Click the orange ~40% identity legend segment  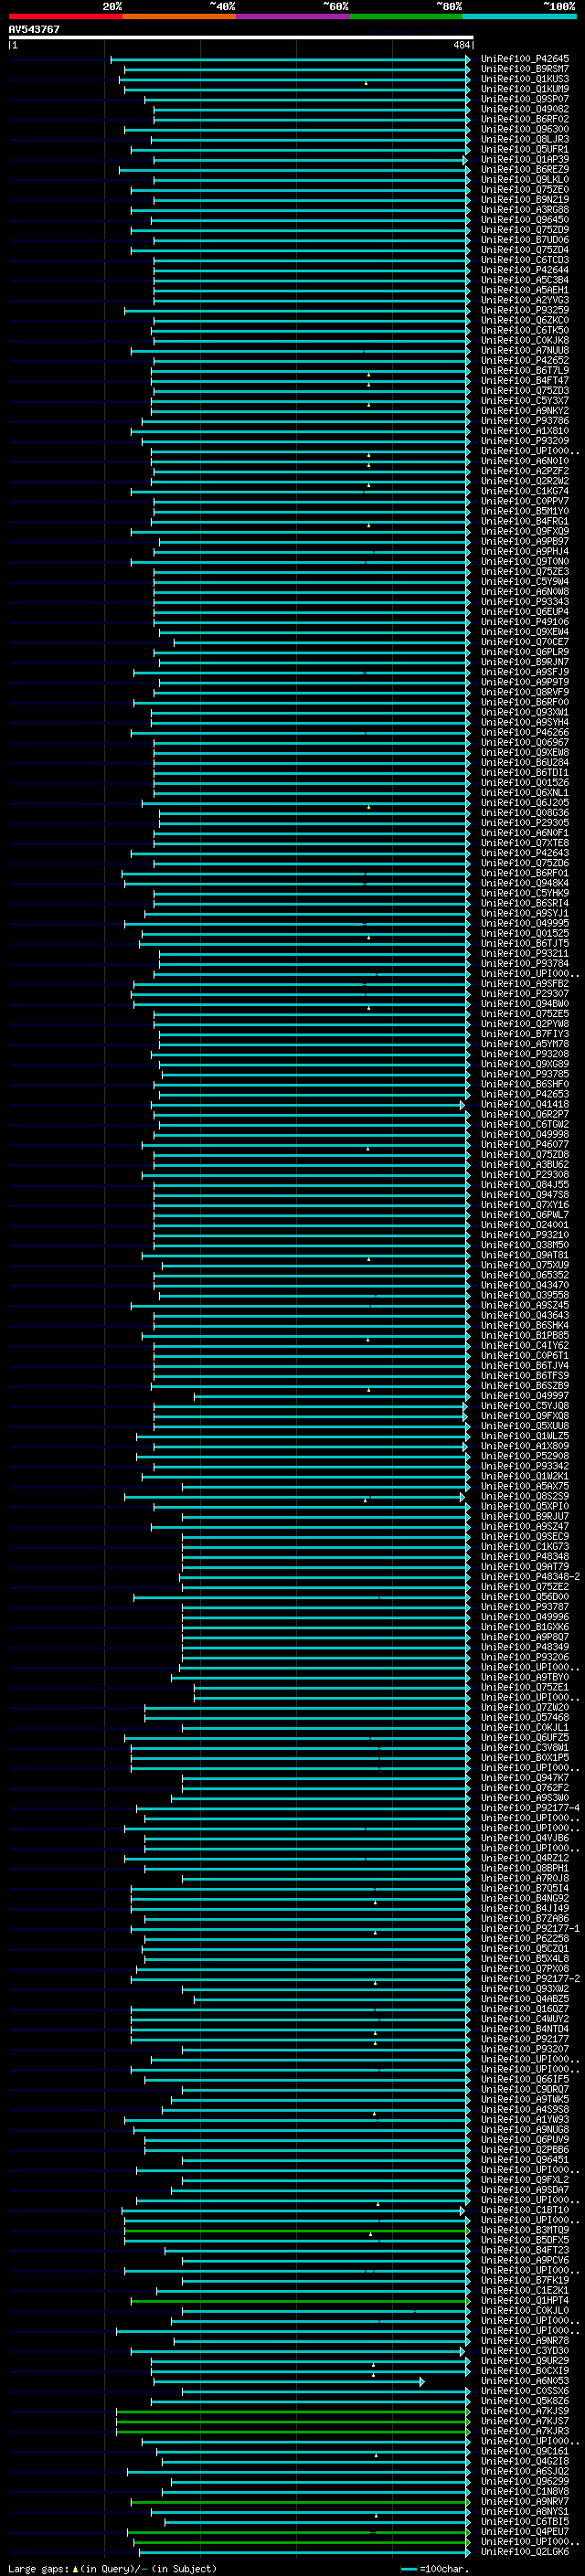pyautogui.click(x=179, y=16)
